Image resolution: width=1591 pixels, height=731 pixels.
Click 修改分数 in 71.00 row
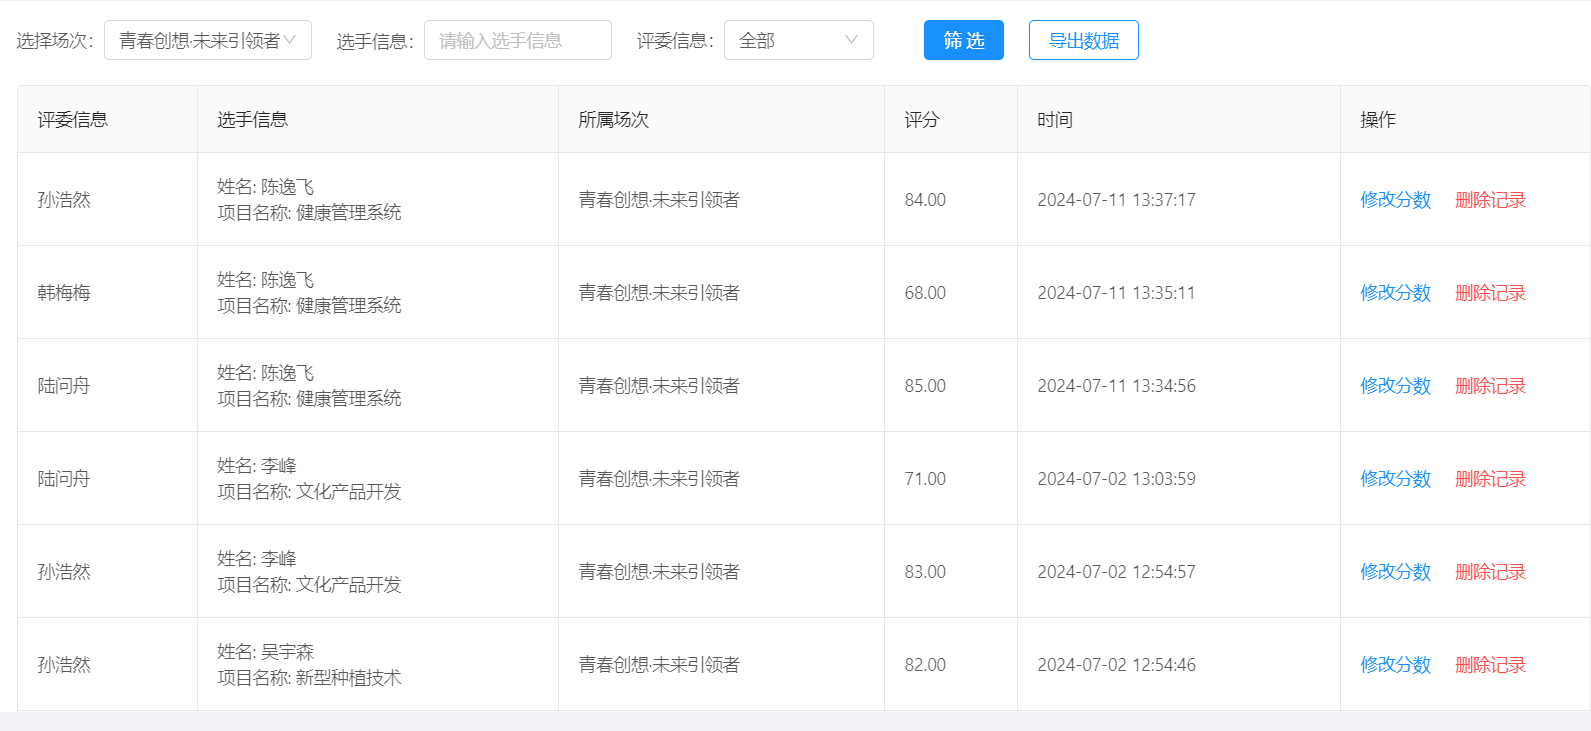click(1396, 479)
